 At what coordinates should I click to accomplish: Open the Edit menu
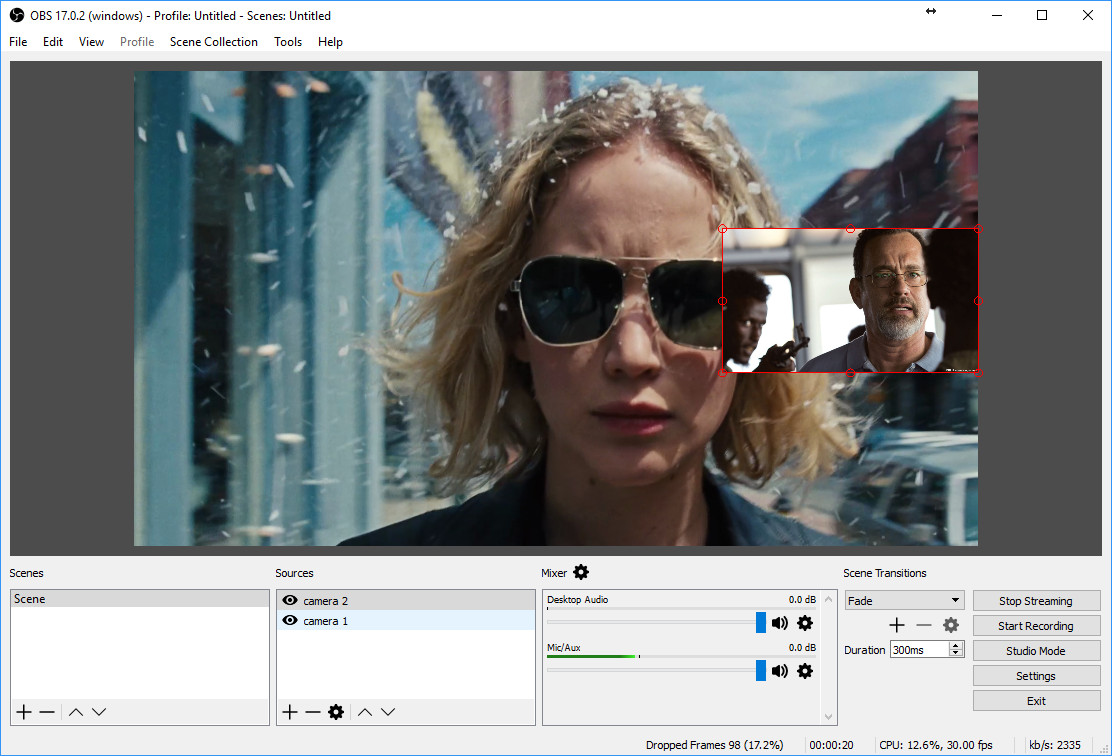53,42
